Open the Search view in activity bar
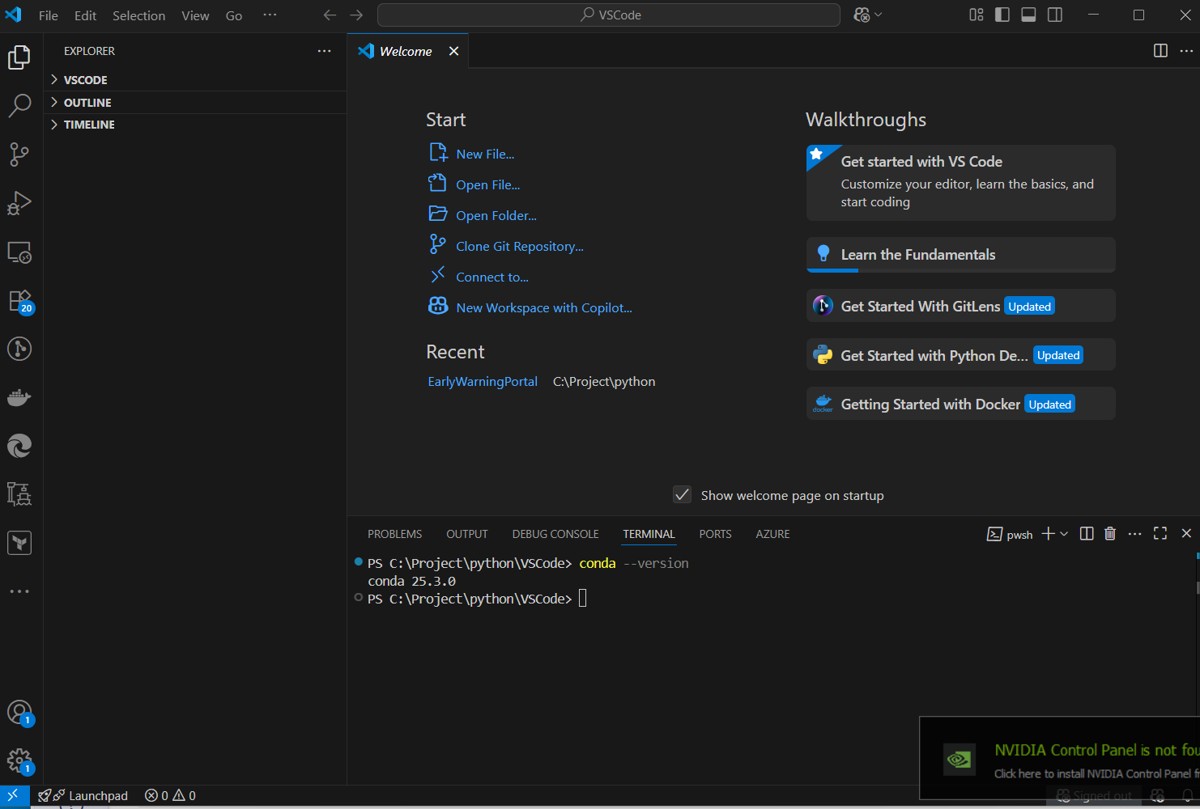This screenshot has width=1200, height=809. point(19,106)
